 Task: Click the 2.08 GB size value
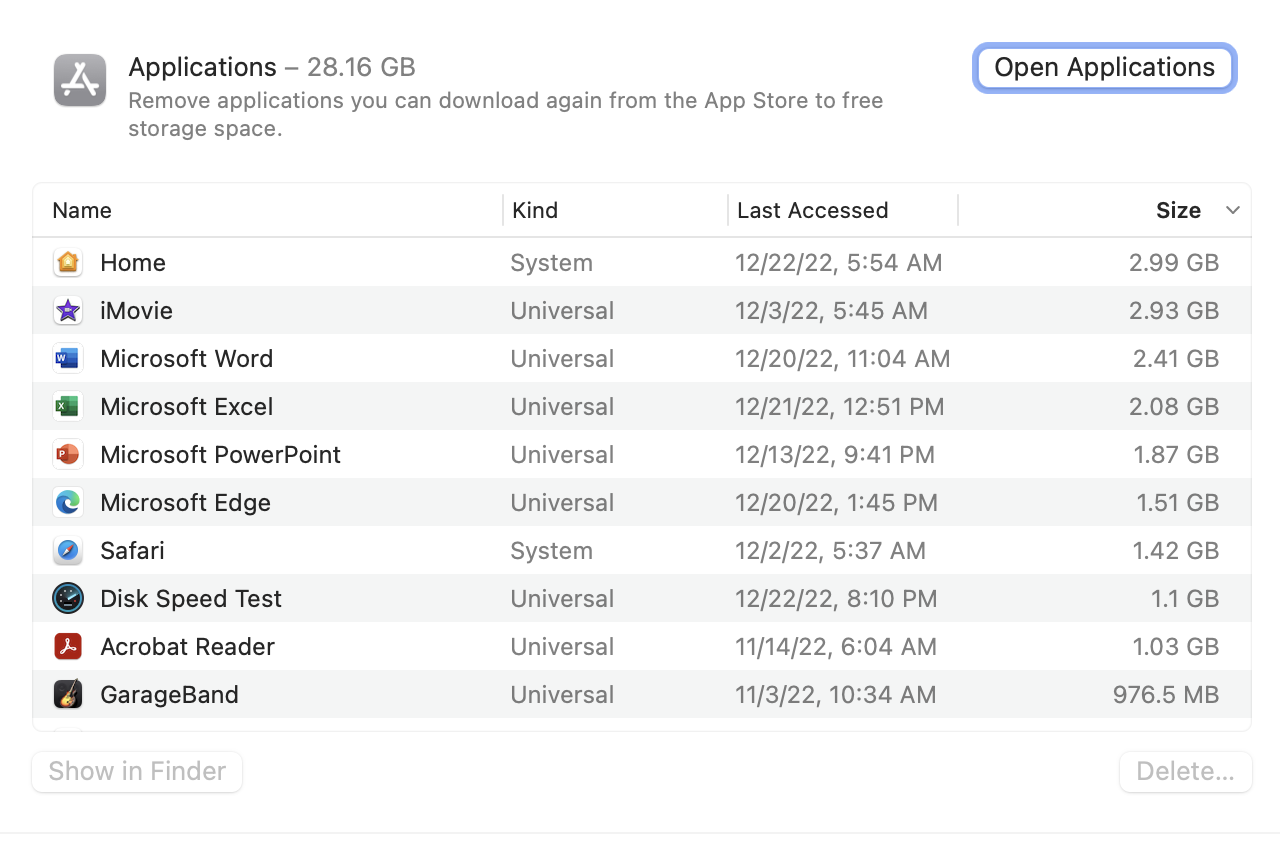[x=1174, y=407]
